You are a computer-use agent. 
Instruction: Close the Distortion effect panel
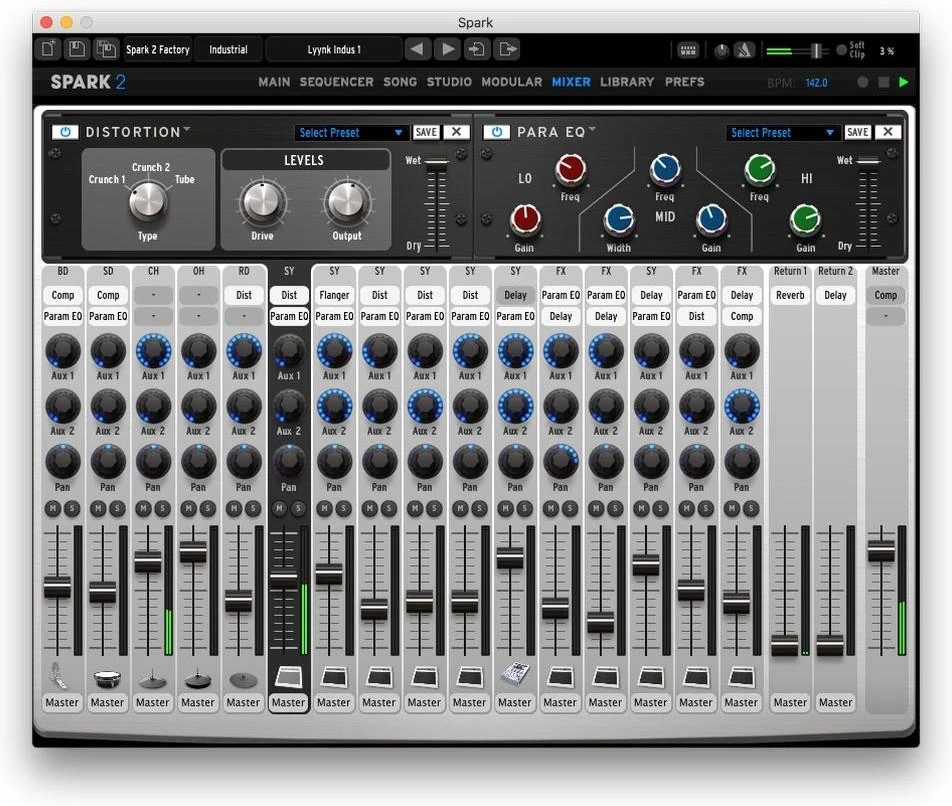(457, 132)
